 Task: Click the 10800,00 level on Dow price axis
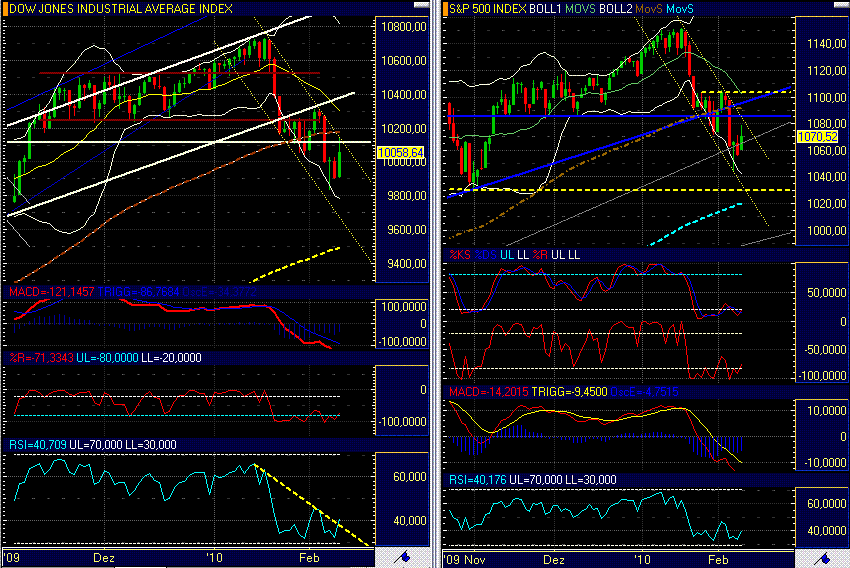tap(404, 27)
